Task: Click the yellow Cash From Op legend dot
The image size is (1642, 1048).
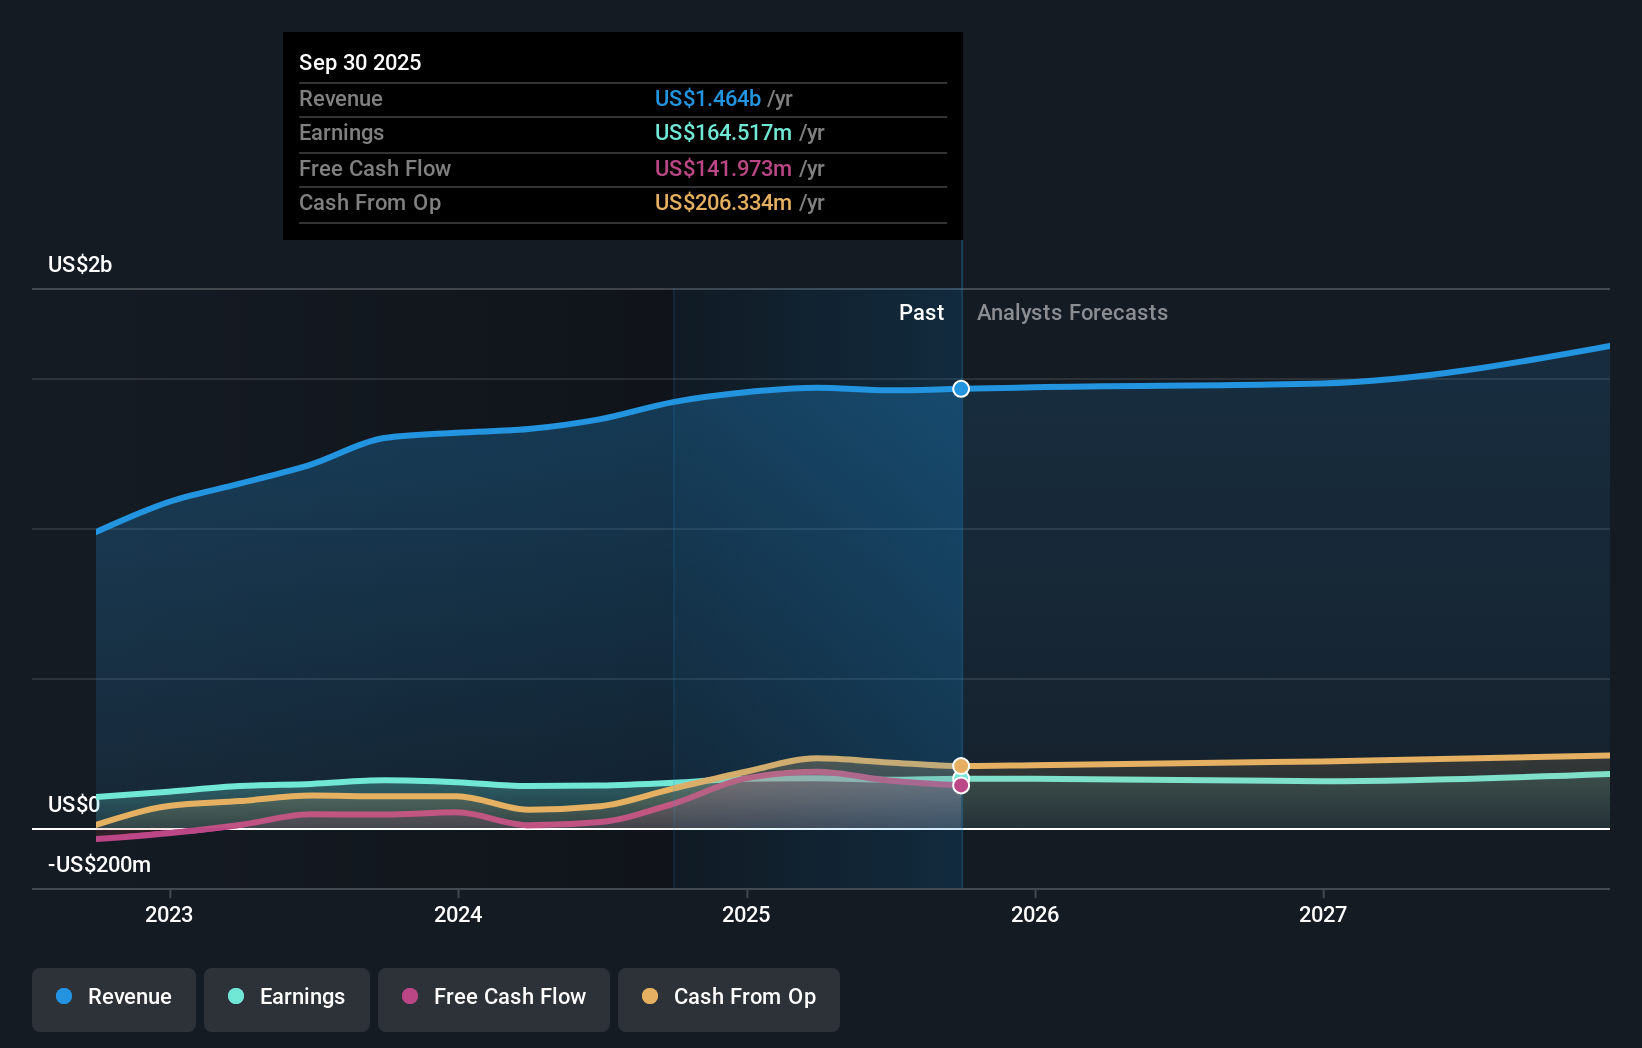Action: 648,998
